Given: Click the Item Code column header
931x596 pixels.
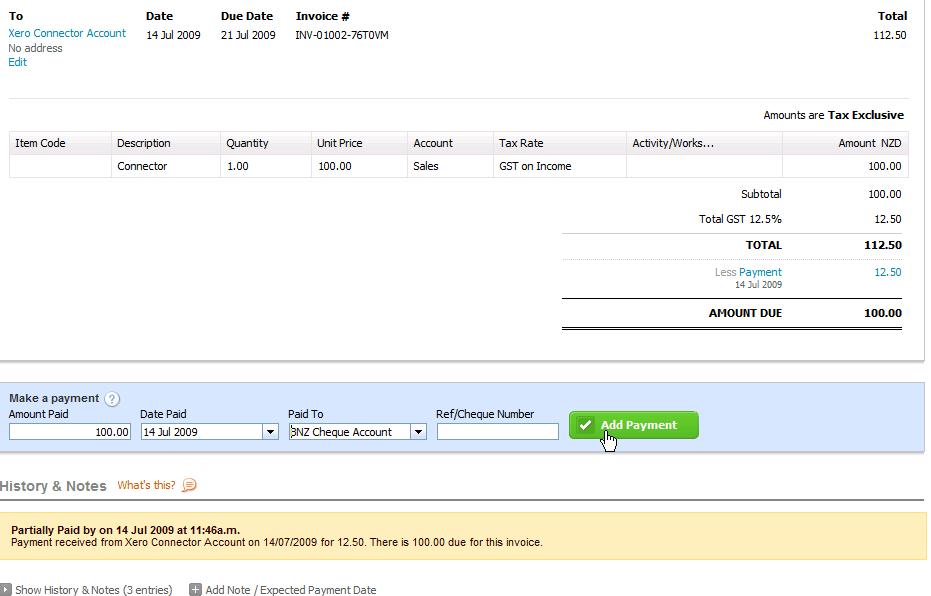Looking at the screenshot, I should click(x=61, y=143).
